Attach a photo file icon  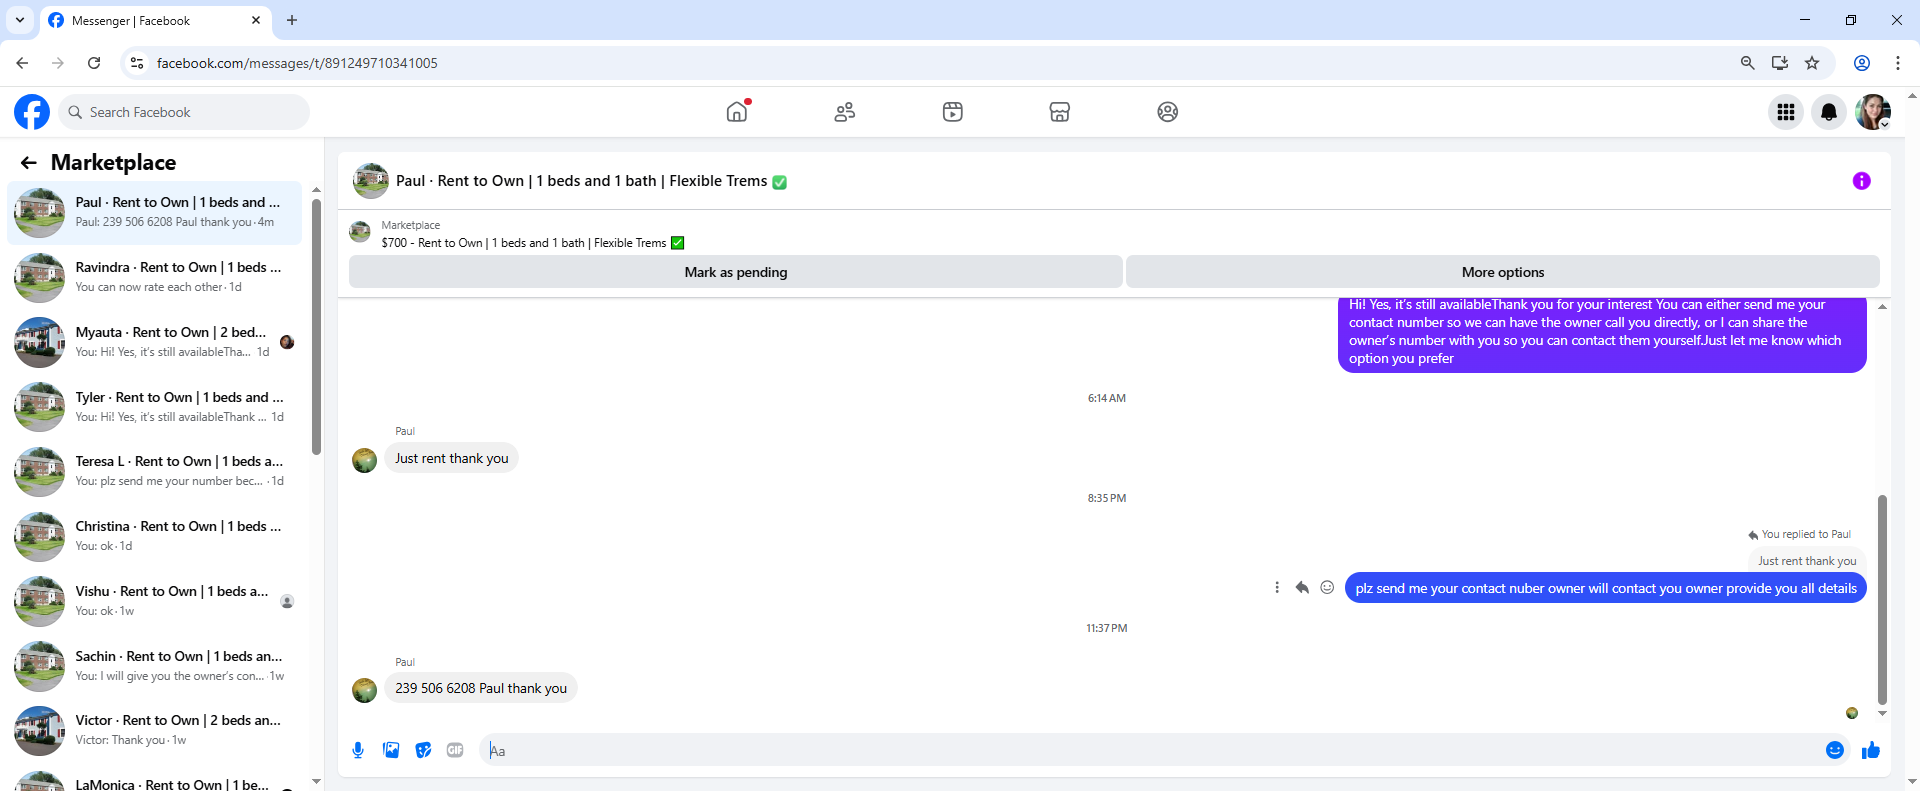click(391, 750)
